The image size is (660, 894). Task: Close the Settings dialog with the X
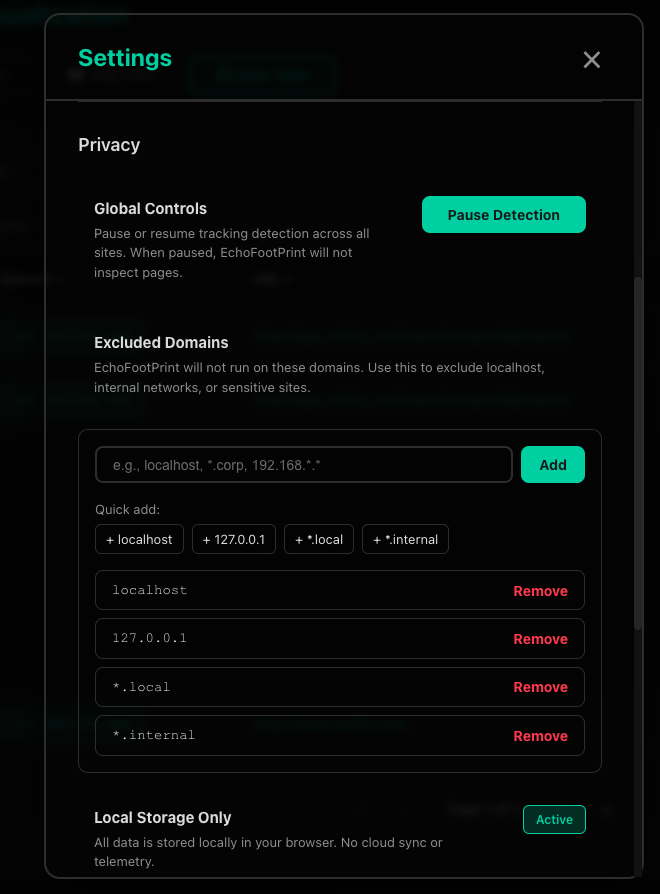tap(591, 60)
